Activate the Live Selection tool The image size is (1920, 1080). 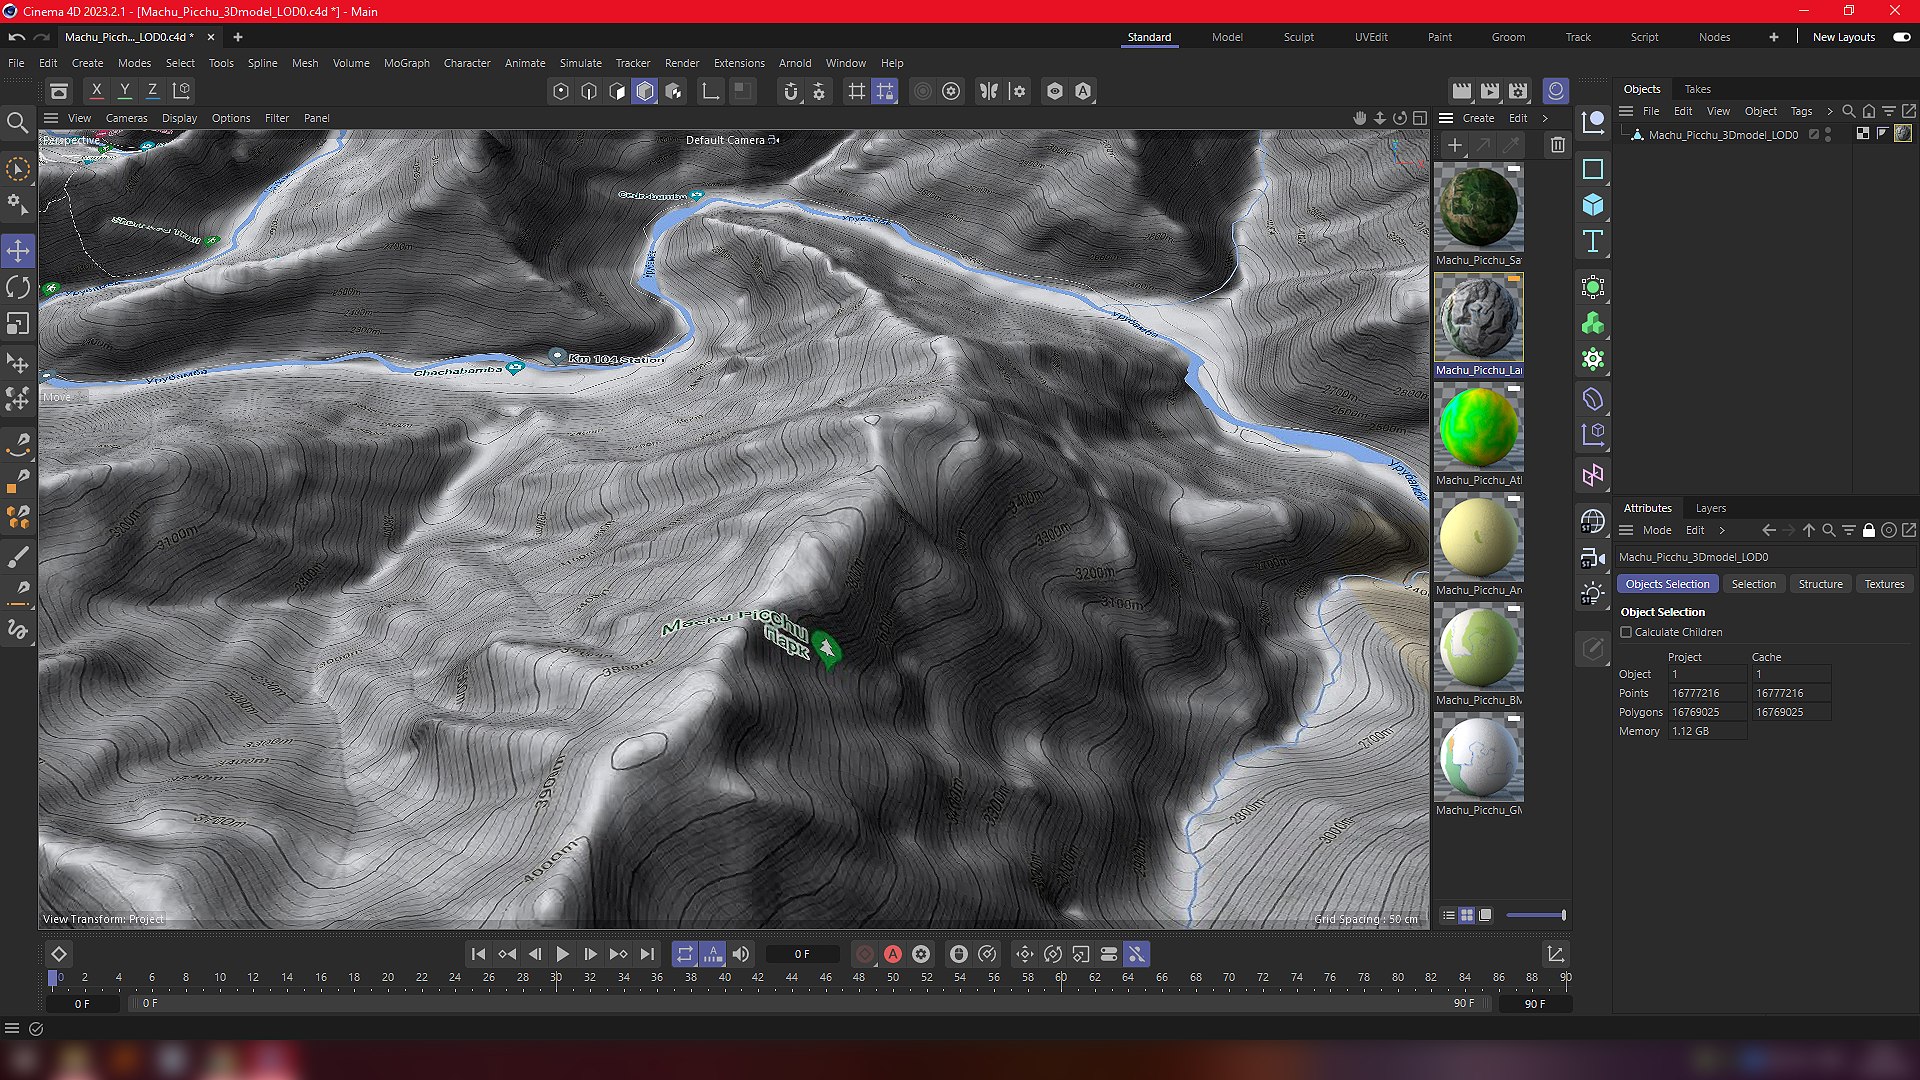pos(18,170)
